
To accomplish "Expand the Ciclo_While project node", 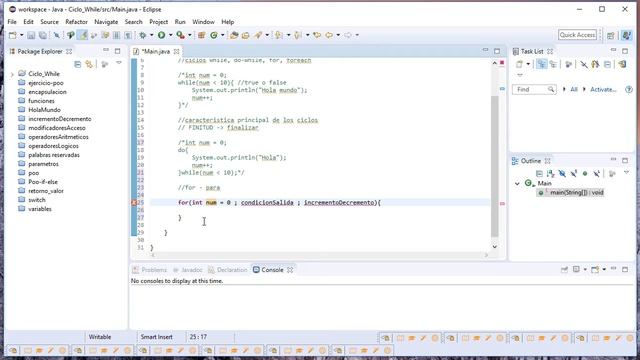I will pyautogui.click(x=12, y=74).
